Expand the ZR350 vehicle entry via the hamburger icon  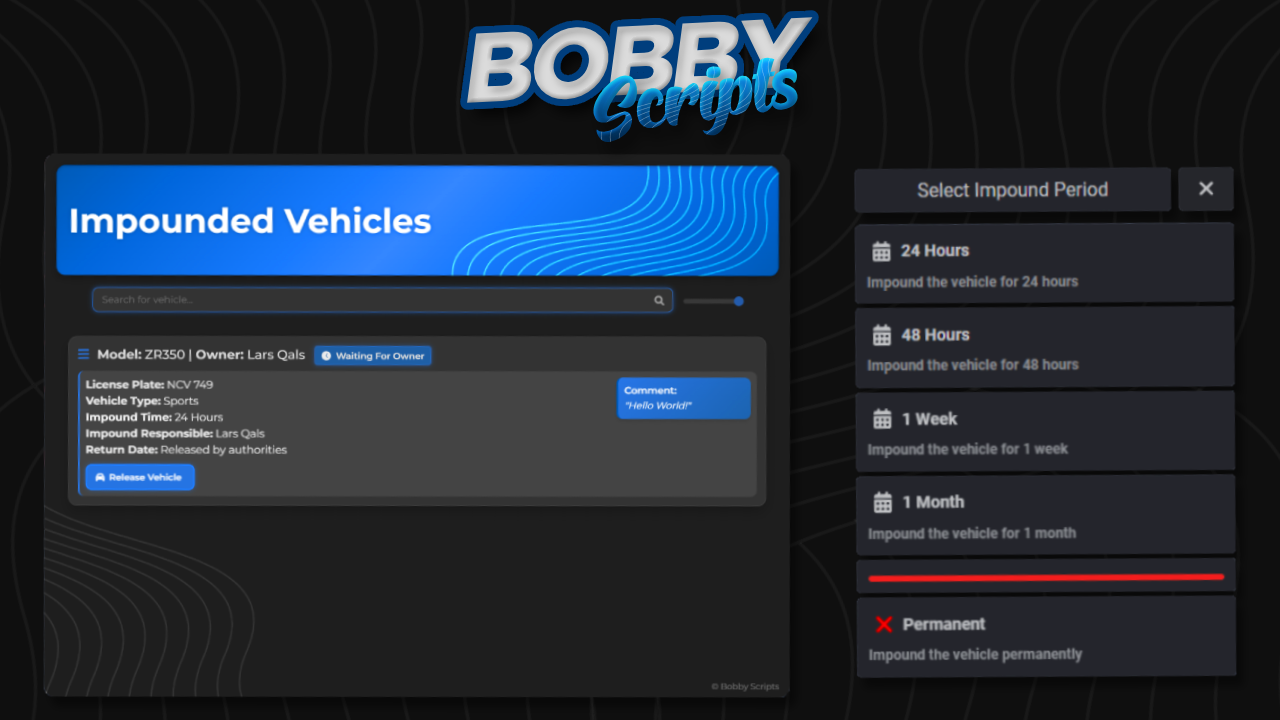pyautogui.click(x=83, y=353)
